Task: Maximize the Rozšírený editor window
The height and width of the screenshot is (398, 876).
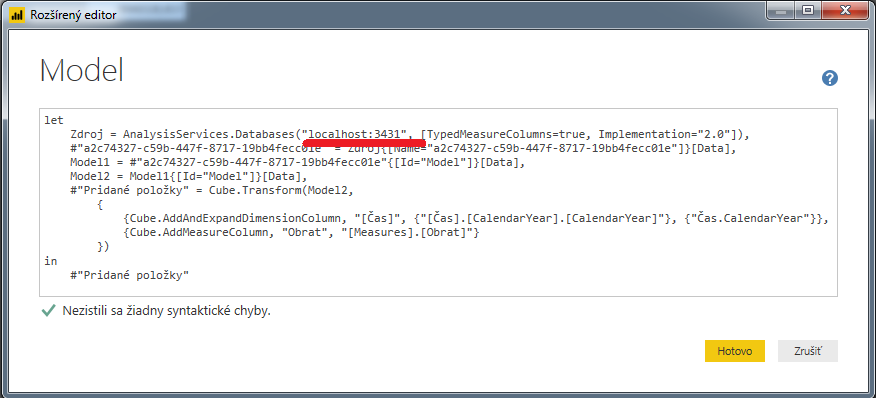Action: 807,11
